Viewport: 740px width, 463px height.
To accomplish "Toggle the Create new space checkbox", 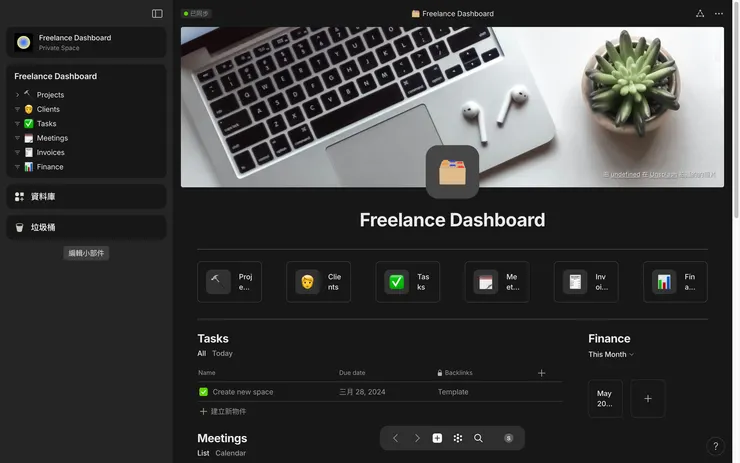I will click(203, 392).
